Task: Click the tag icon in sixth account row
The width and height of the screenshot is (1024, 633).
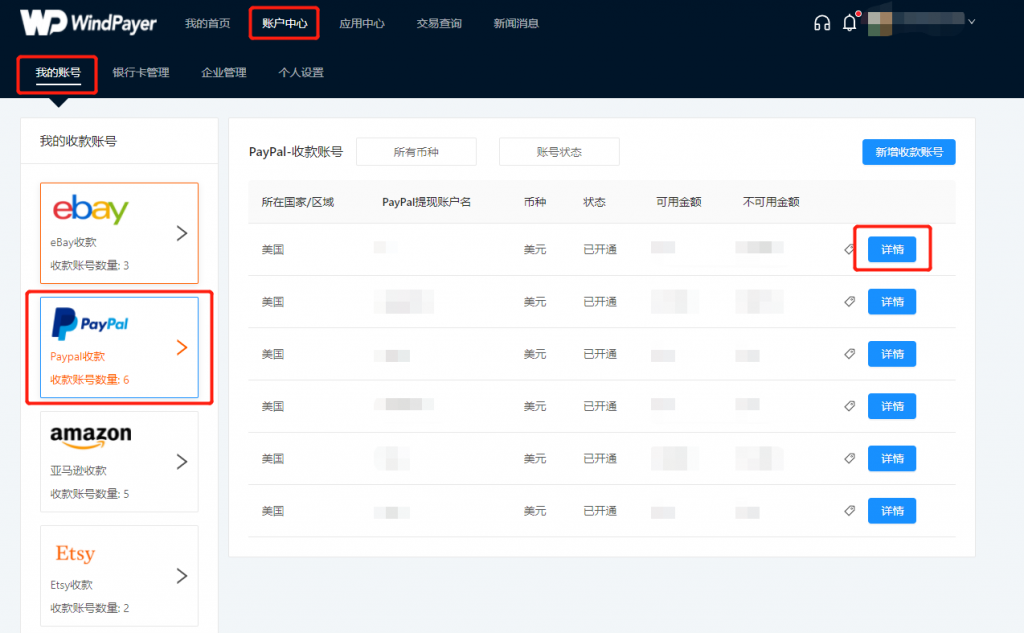Action: [849, 510]
